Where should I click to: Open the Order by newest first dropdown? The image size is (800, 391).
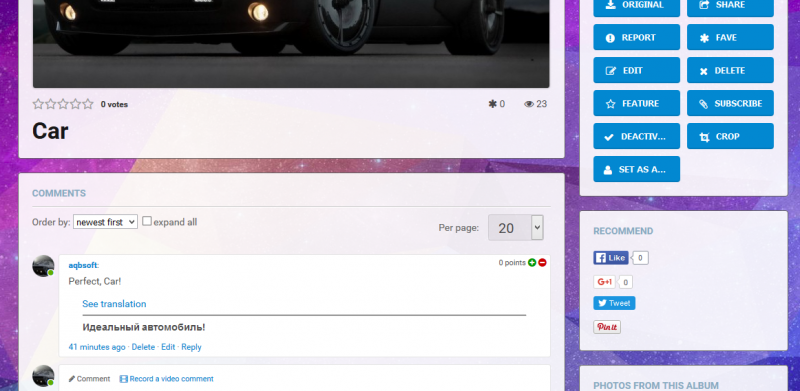105,222
